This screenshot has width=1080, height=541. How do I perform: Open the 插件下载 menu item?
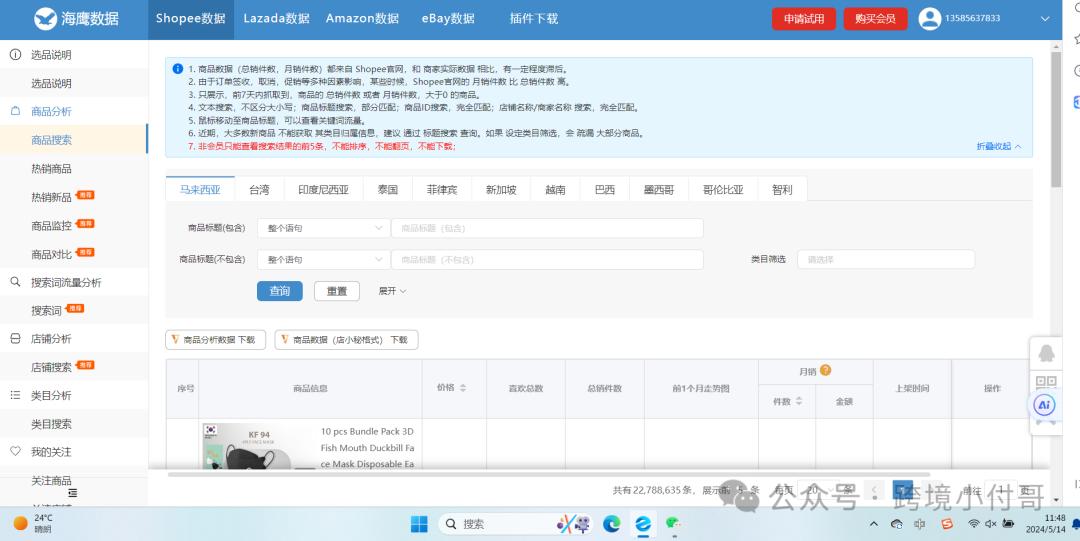pos(534,19)
